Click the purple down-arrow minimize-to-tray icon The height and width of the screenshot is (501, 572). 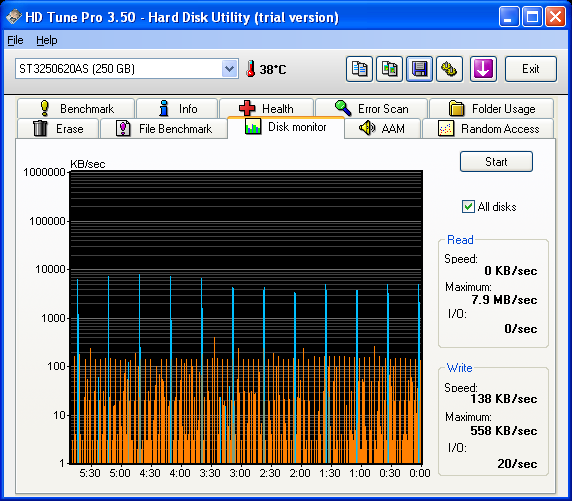coord(483,69)
